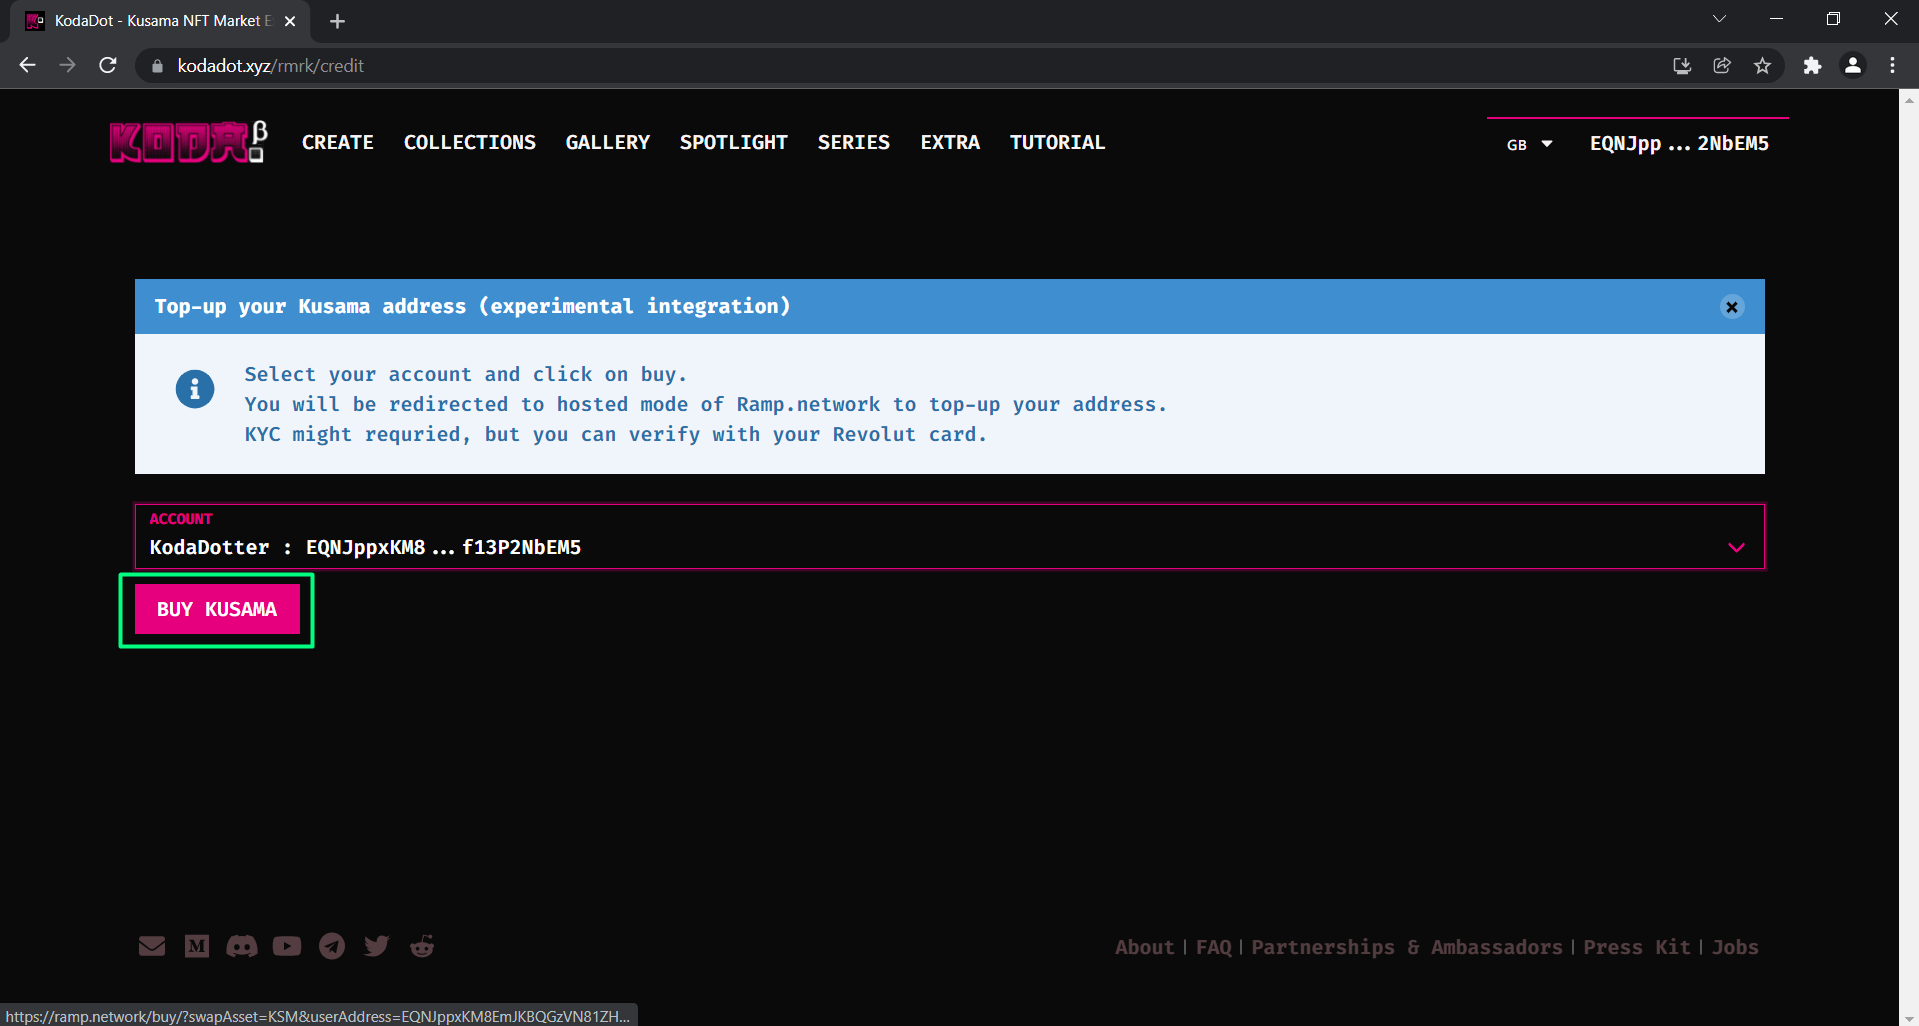Click the browser address bar URL
Screen dimensions: 1919x1026
(x=270, y=66)
